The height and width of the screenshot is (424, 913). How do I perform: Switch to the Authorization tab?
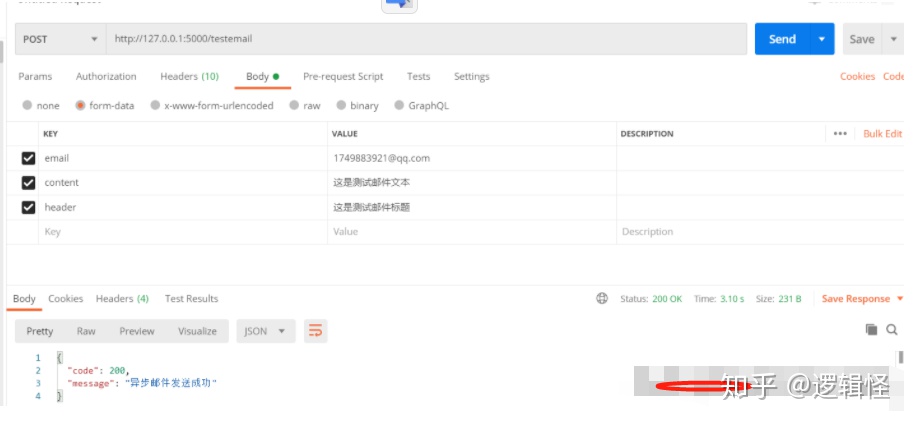(x=106, y=76)
